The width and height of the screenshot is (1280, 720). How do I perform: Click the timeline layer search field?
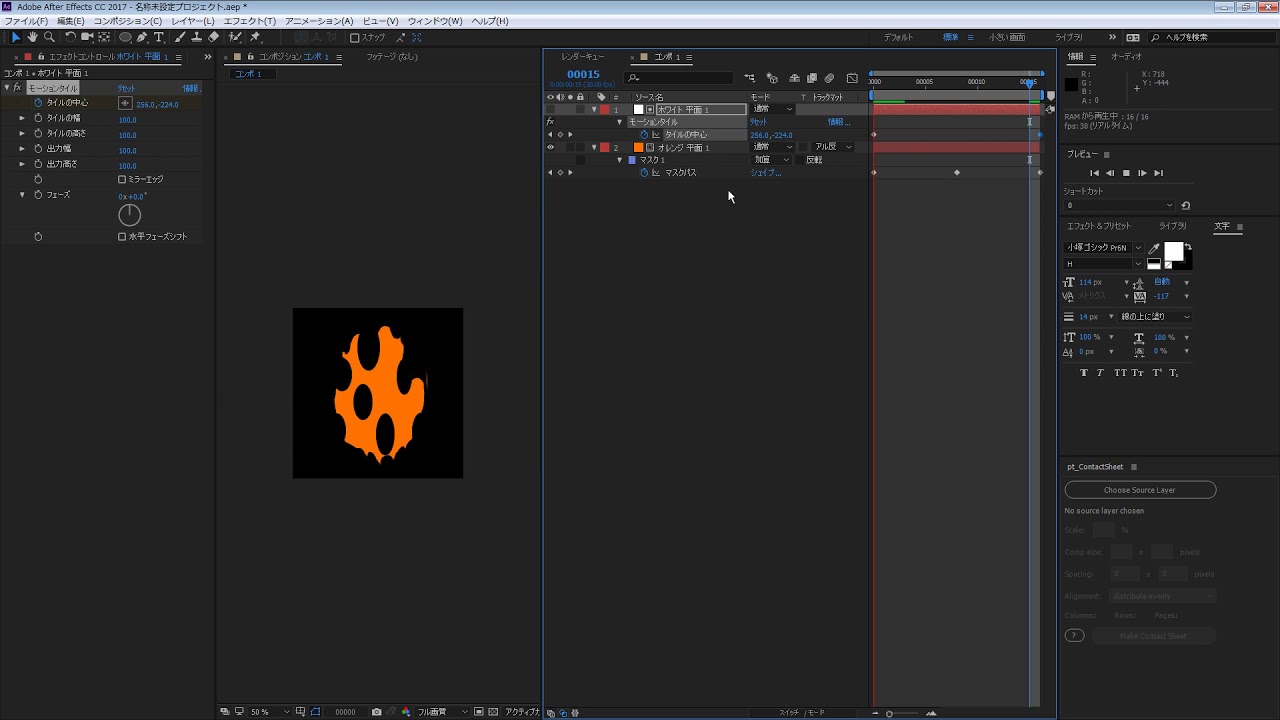pyautogui.click(x=680, y=78)
